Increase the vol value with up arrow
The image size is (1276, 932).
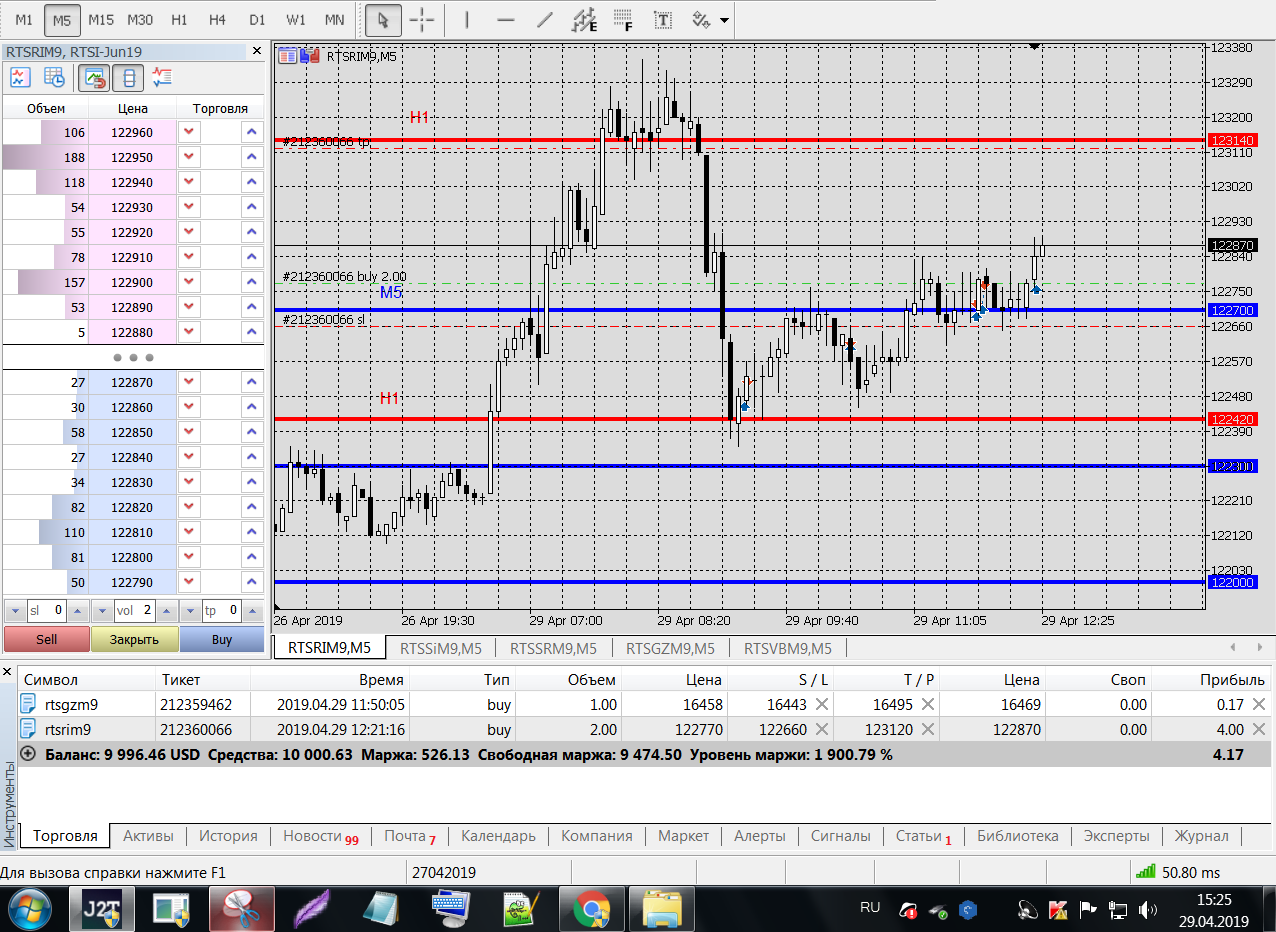[169, 610]
